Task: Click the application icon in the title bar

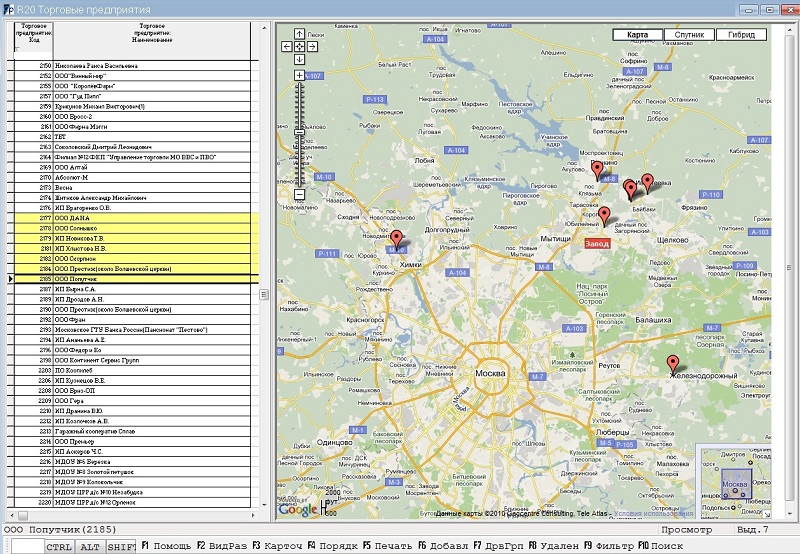Action: tap(8, 10)
